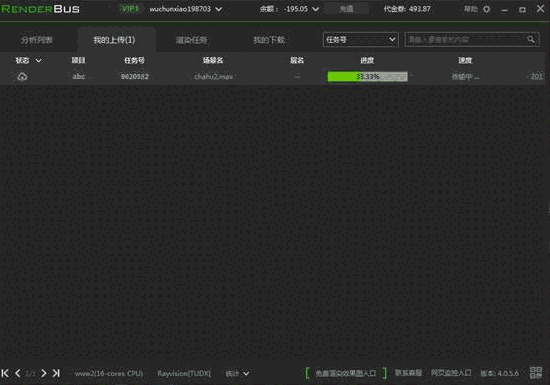Image resolution: width=550 pixels, height=385 pixels.
Task: Click the speed column header
Action: pyautogui.click(x=465, y=60)
